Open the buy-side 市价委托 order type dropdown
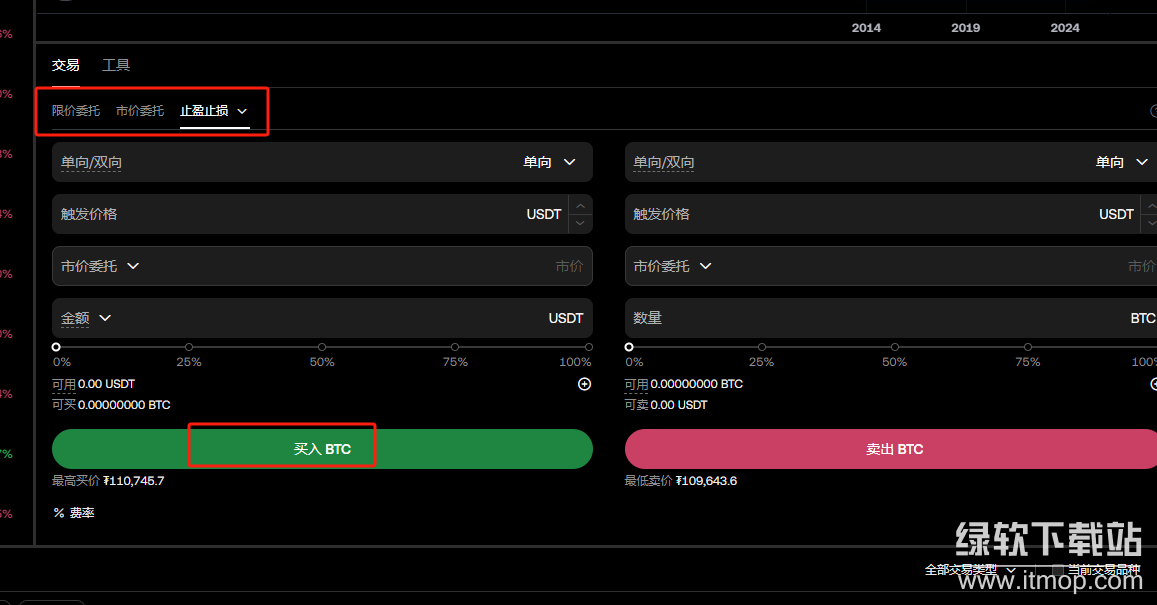This screenshot has width=1157, height=605. tap(99, 266)
